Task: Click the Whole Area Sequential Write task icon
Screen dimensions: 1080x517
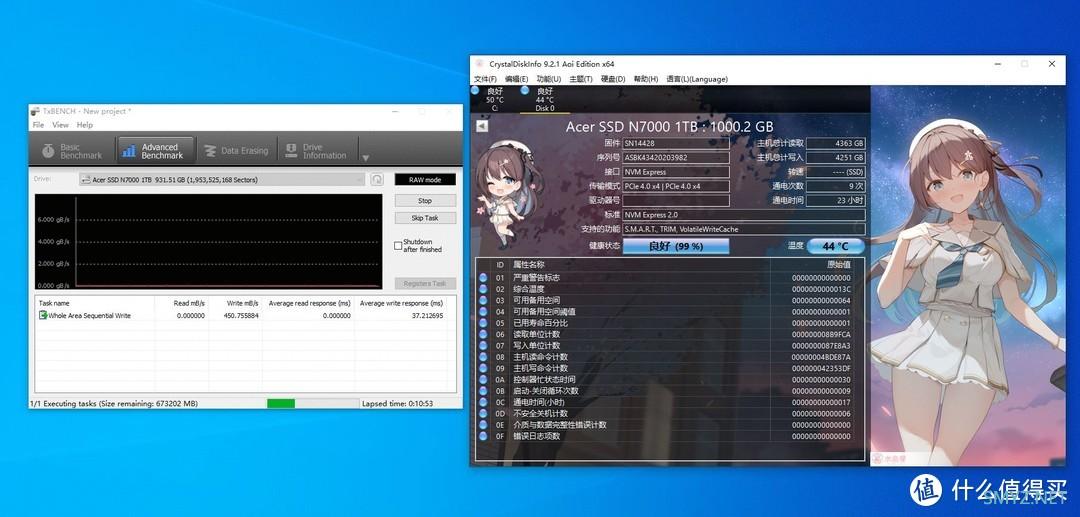Action: tap(43, 315)
